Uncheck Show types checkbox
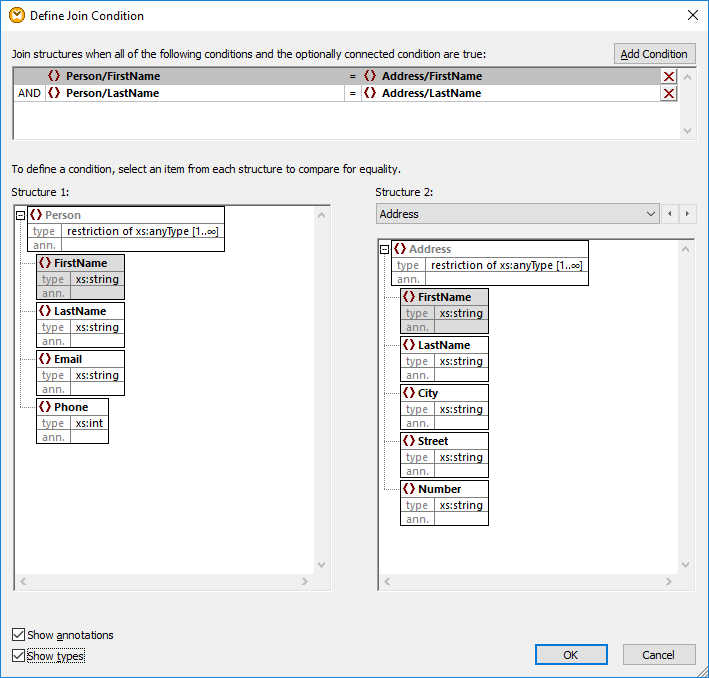This screenshot has width=709, height=678. pyautogui.click(x=19, y=656)
